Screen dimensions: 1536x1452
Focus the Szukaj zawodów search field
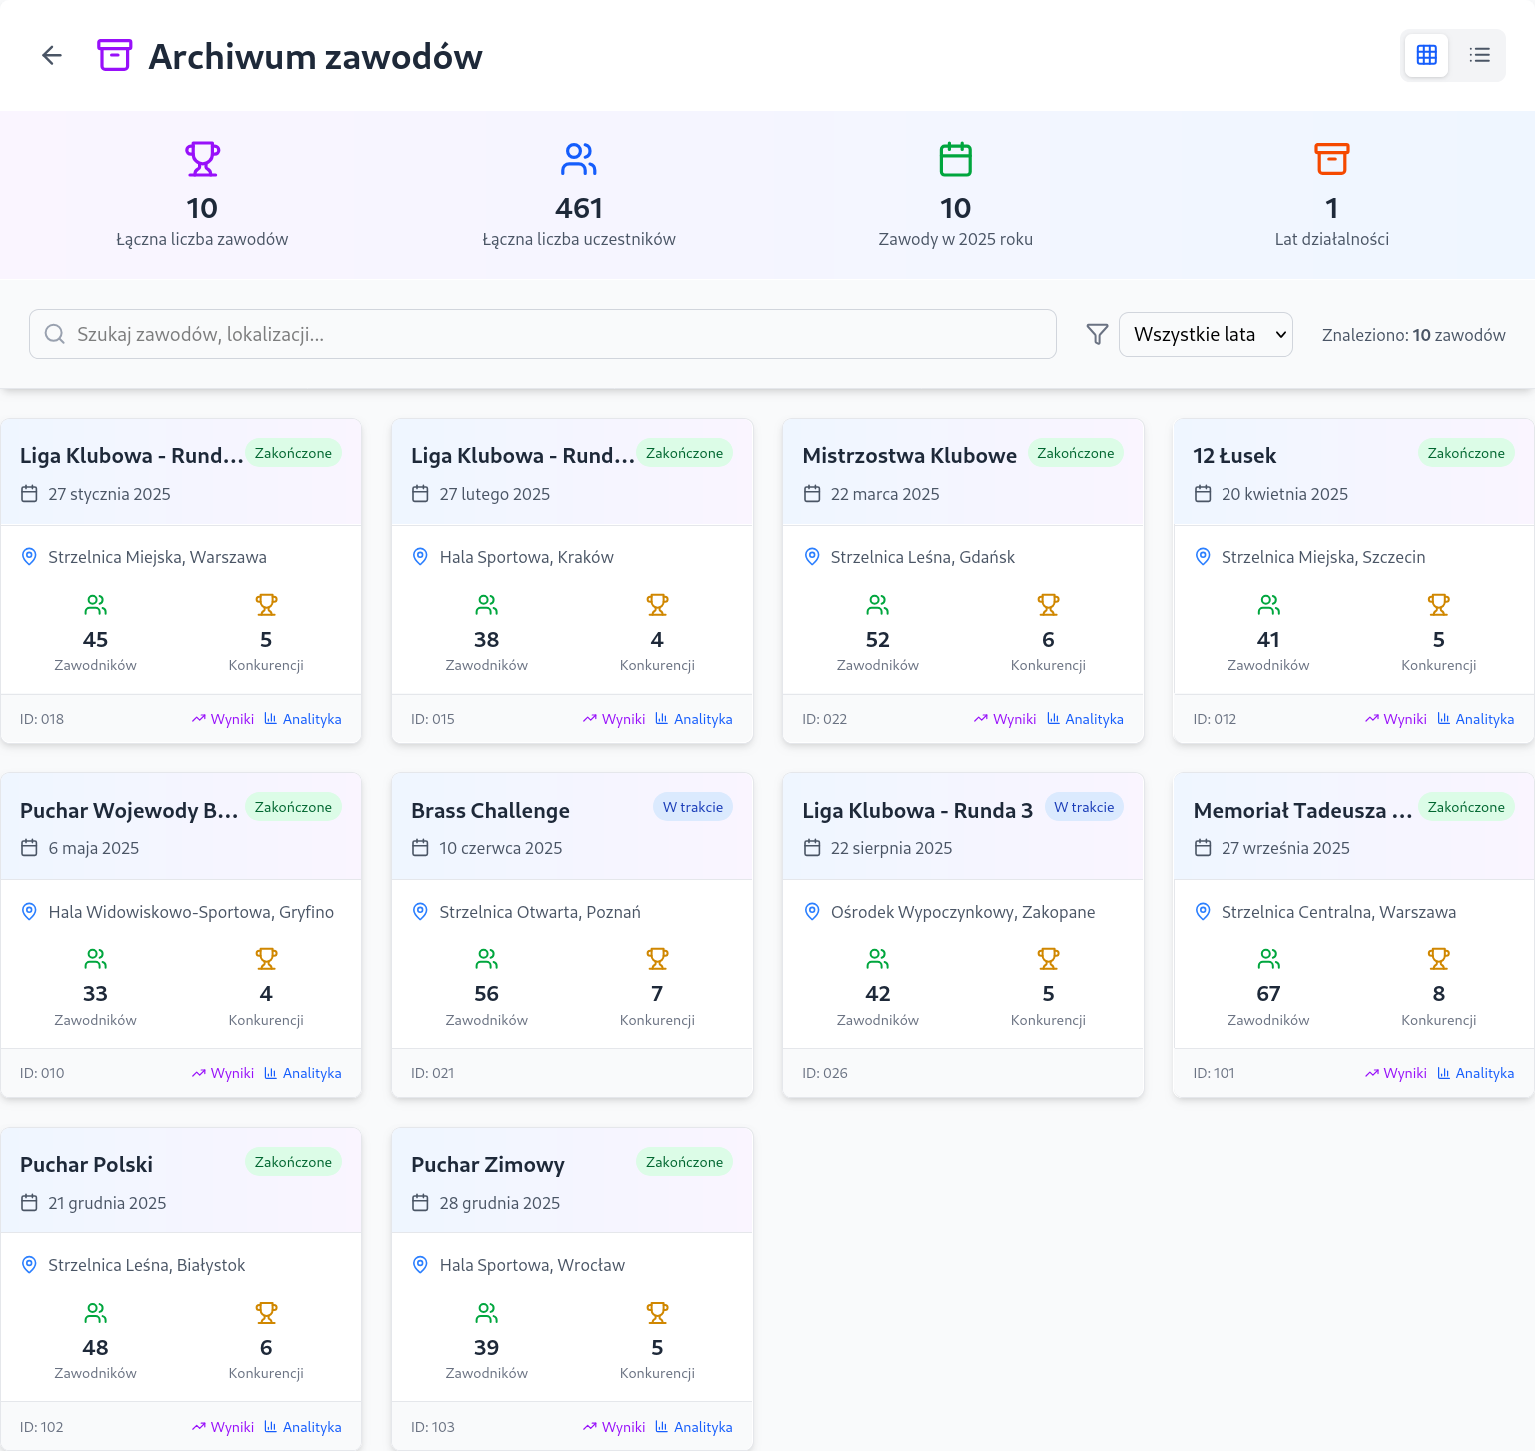(543, 334)
